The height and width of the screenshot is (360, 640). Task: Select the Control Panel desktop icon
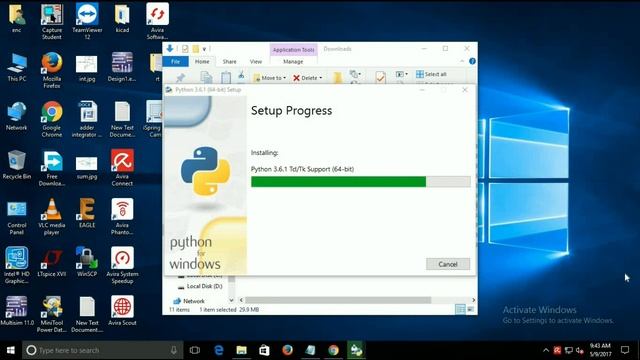click(x=17, y=217)
